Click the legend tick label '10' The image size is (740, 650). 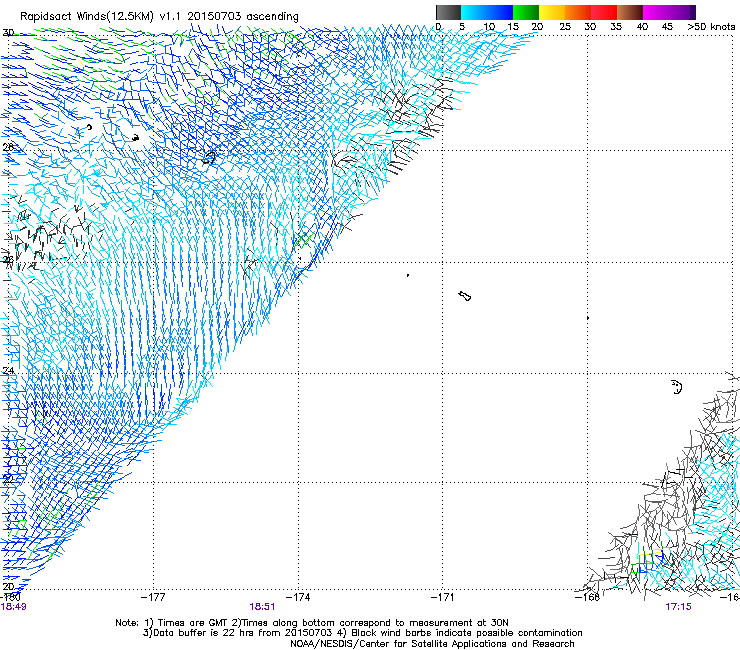coord(488,27)
